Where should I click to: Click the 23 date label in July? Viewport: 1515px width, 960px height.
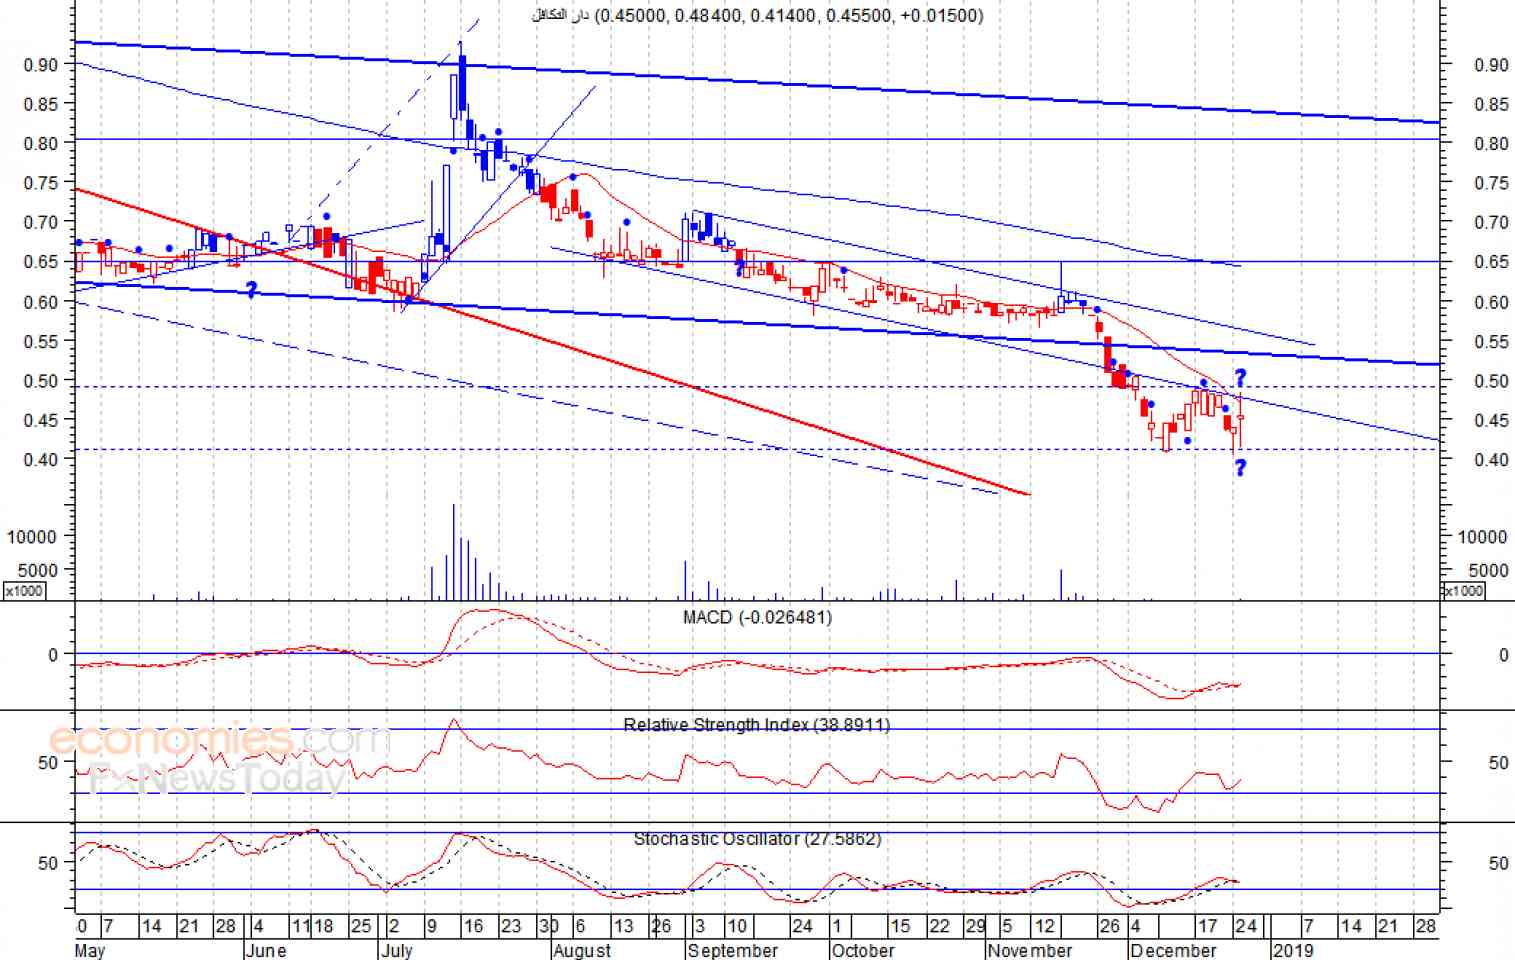tap(511, 926)
